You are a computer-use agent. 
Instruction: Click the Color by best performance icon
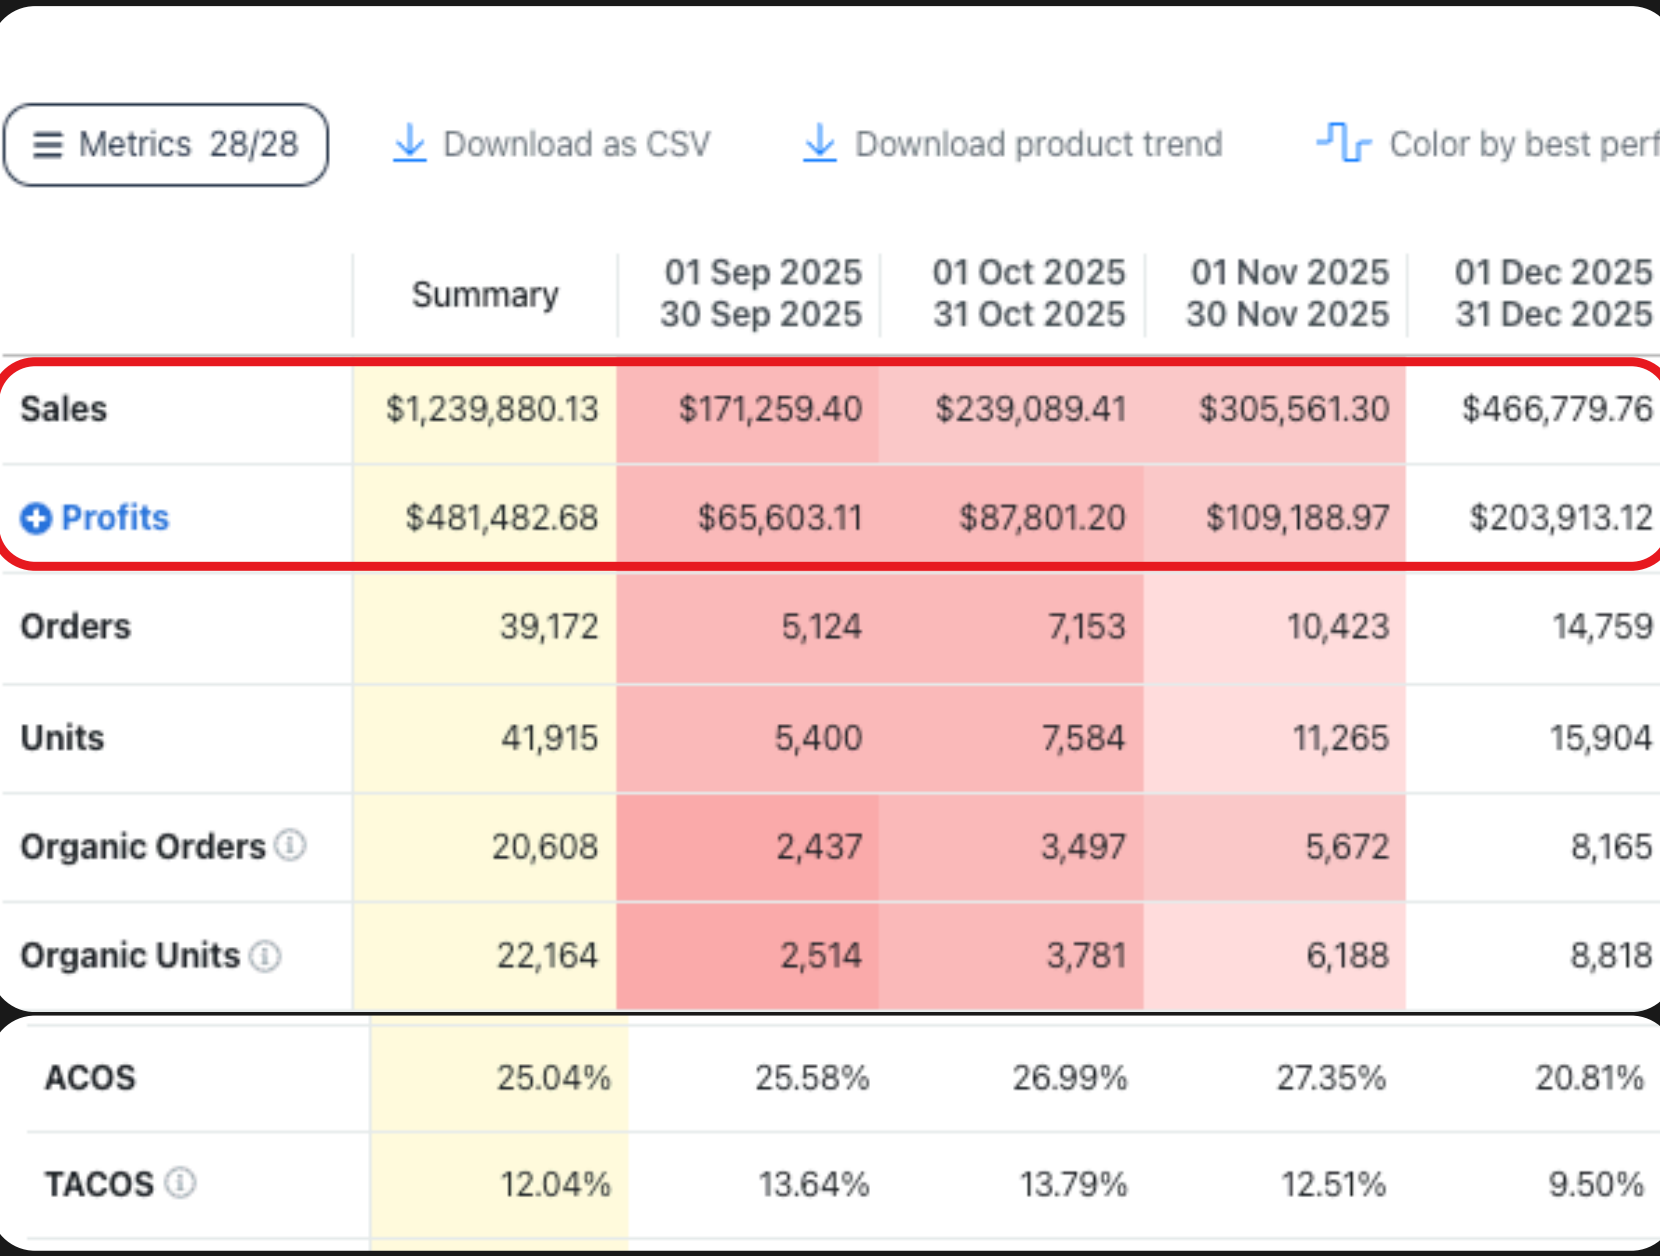[x=1343, y=143]
